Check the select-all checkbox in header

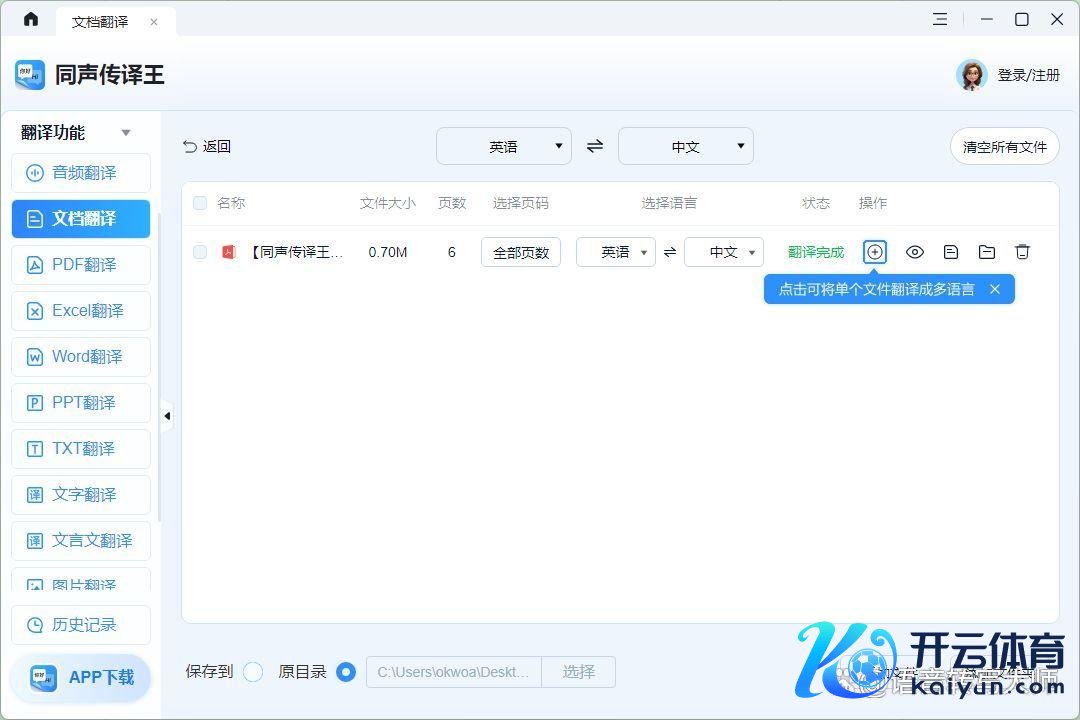(x=200, y=203)
